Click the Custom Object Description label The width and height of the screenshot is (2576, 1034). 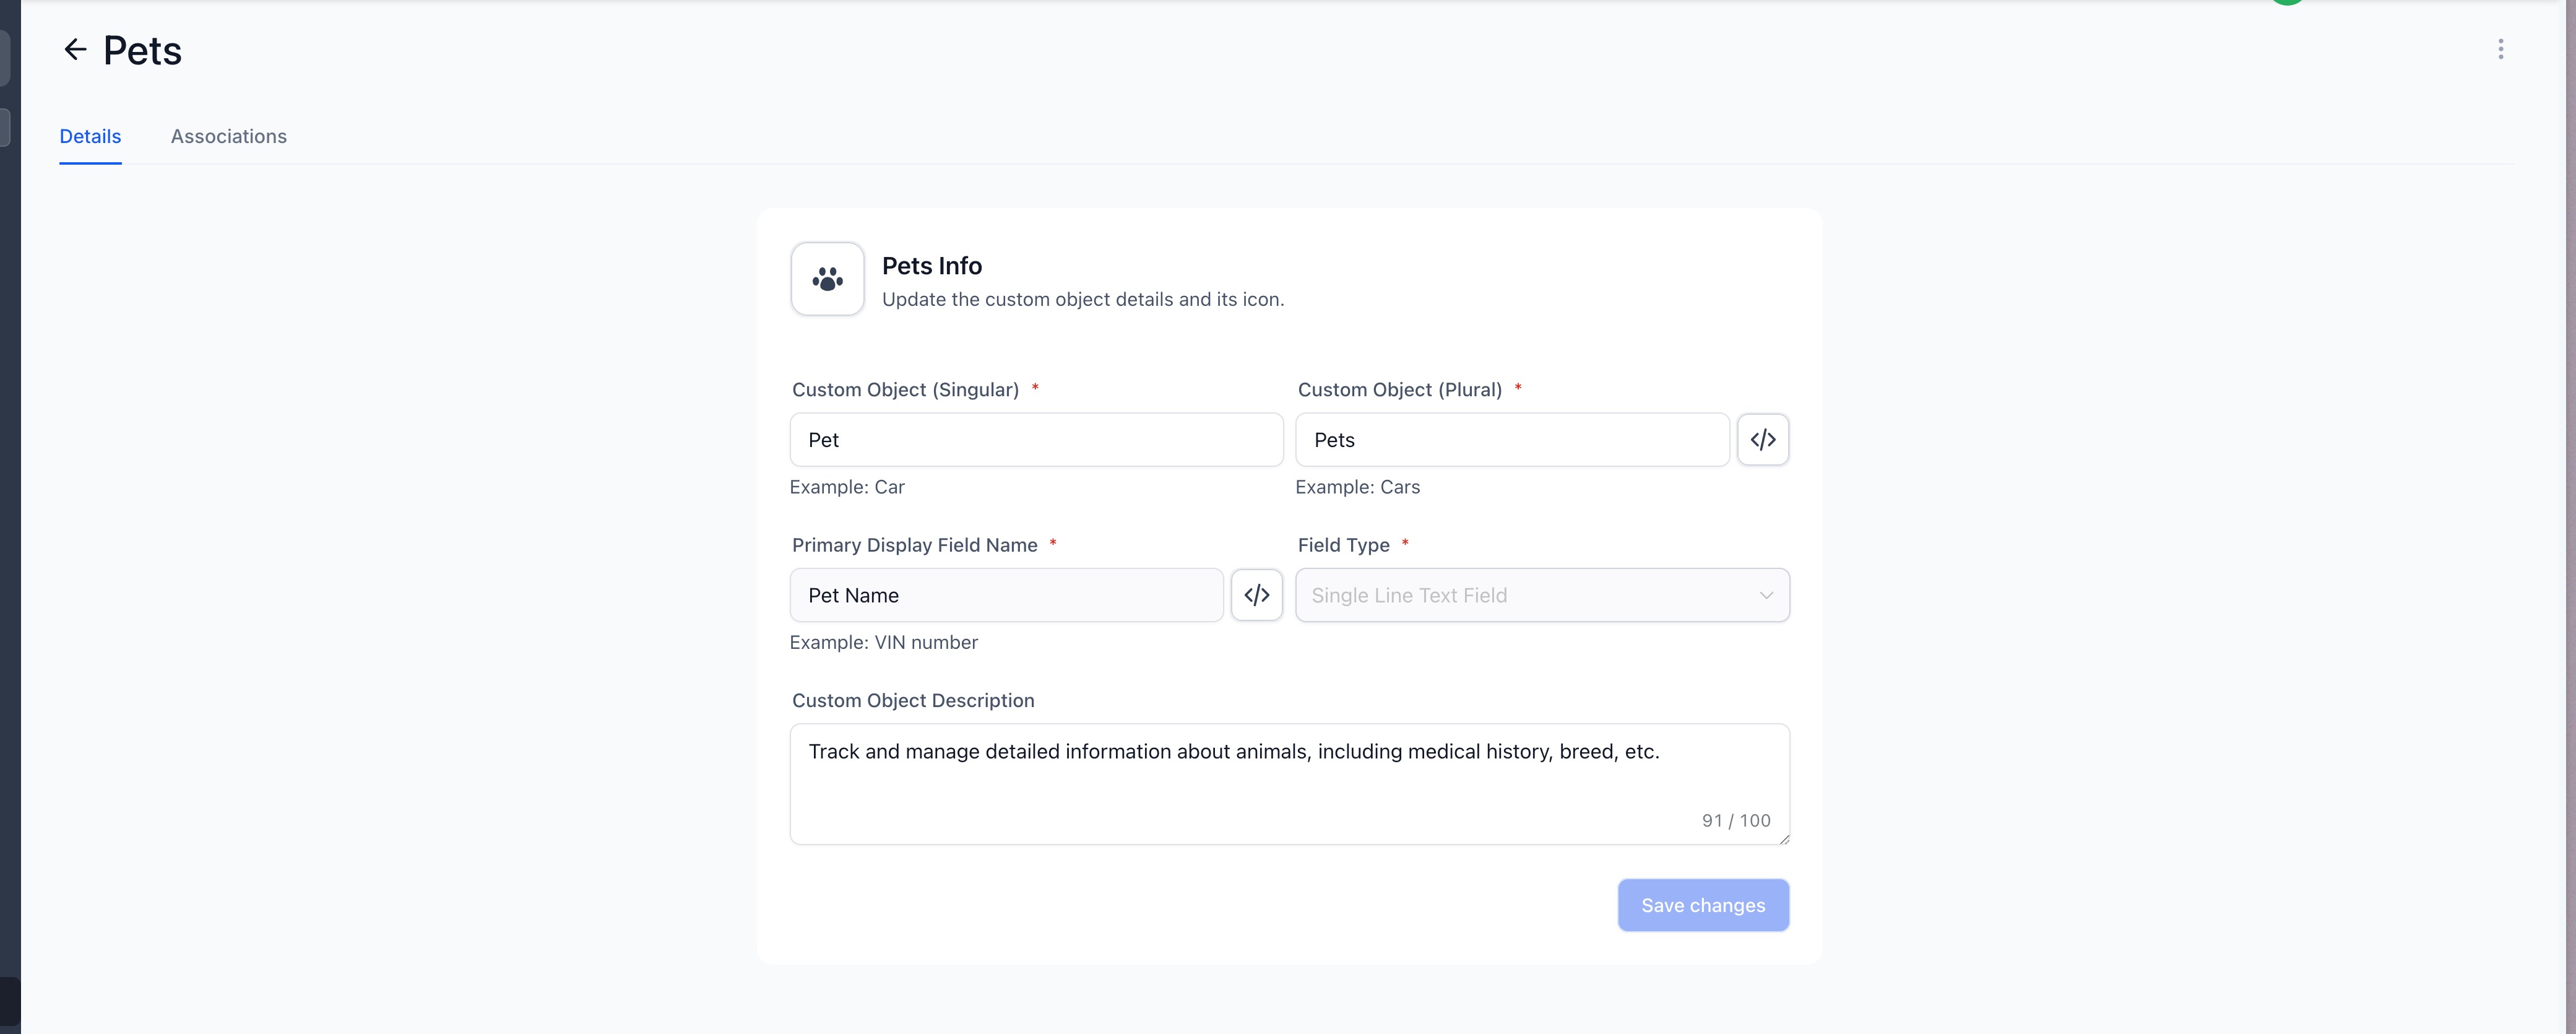(912, 700)
